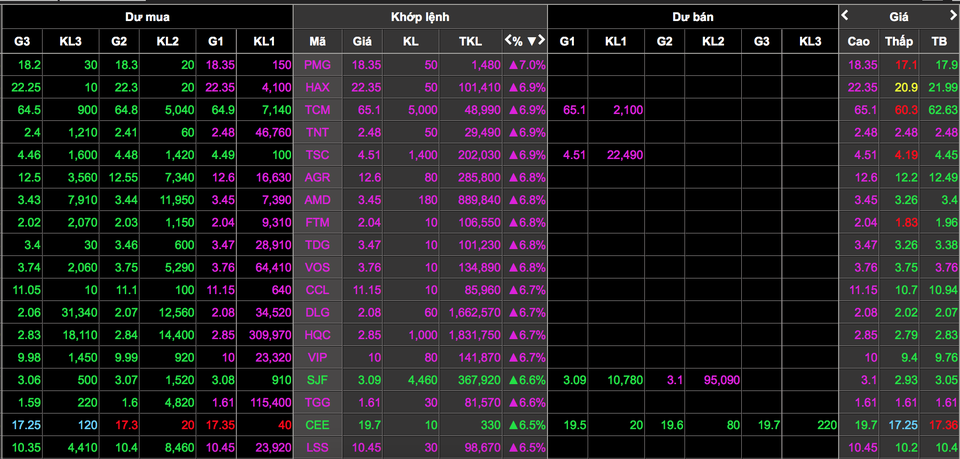The height and width of the screenshot is (459, 960).
Task: Click the Mã column header
Action: 317,42
